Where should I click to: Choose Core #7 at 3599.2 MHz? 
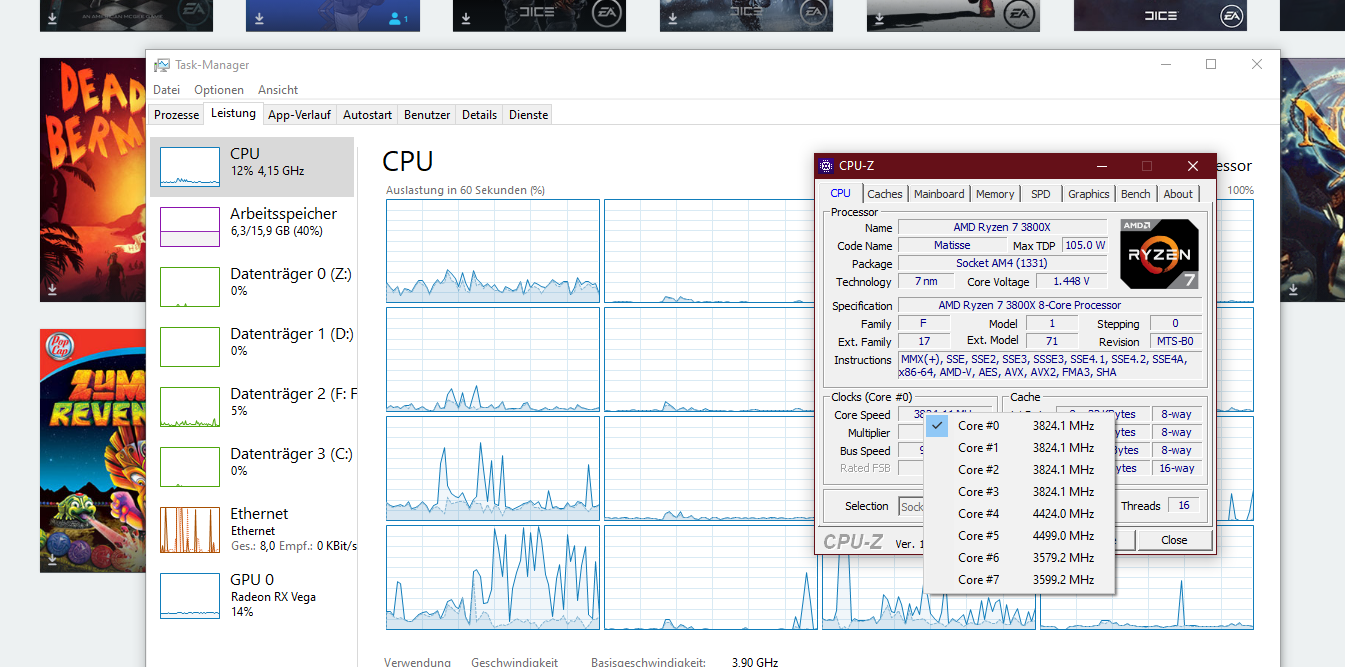[x=1018, y=580]
